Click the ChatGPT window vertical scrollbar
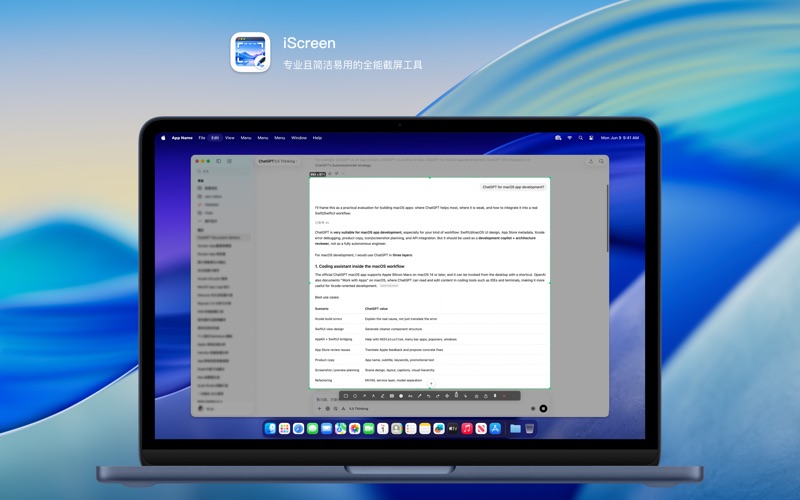800x500 pixels. coord(607,218)
